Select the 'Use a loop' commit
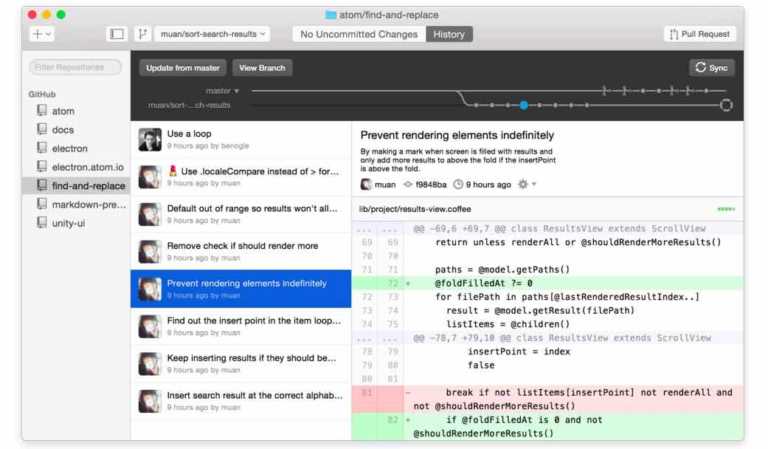768x449 pixels. 241,140
